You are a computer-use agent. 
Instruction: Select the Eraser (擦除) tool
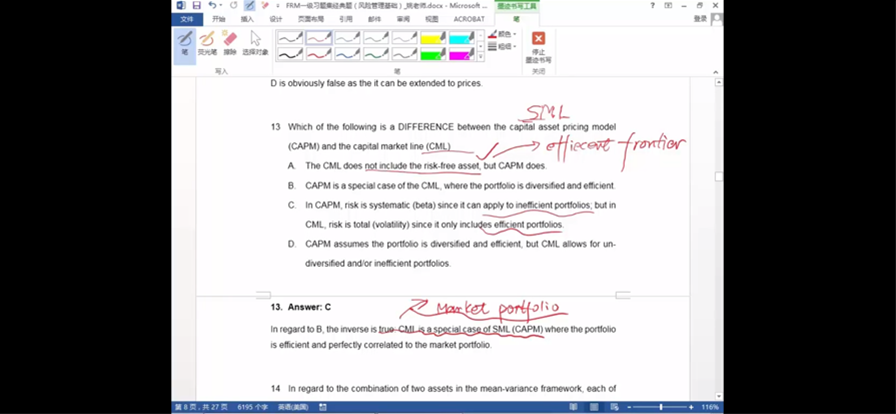pyautogui.click(x=230, y=43)
